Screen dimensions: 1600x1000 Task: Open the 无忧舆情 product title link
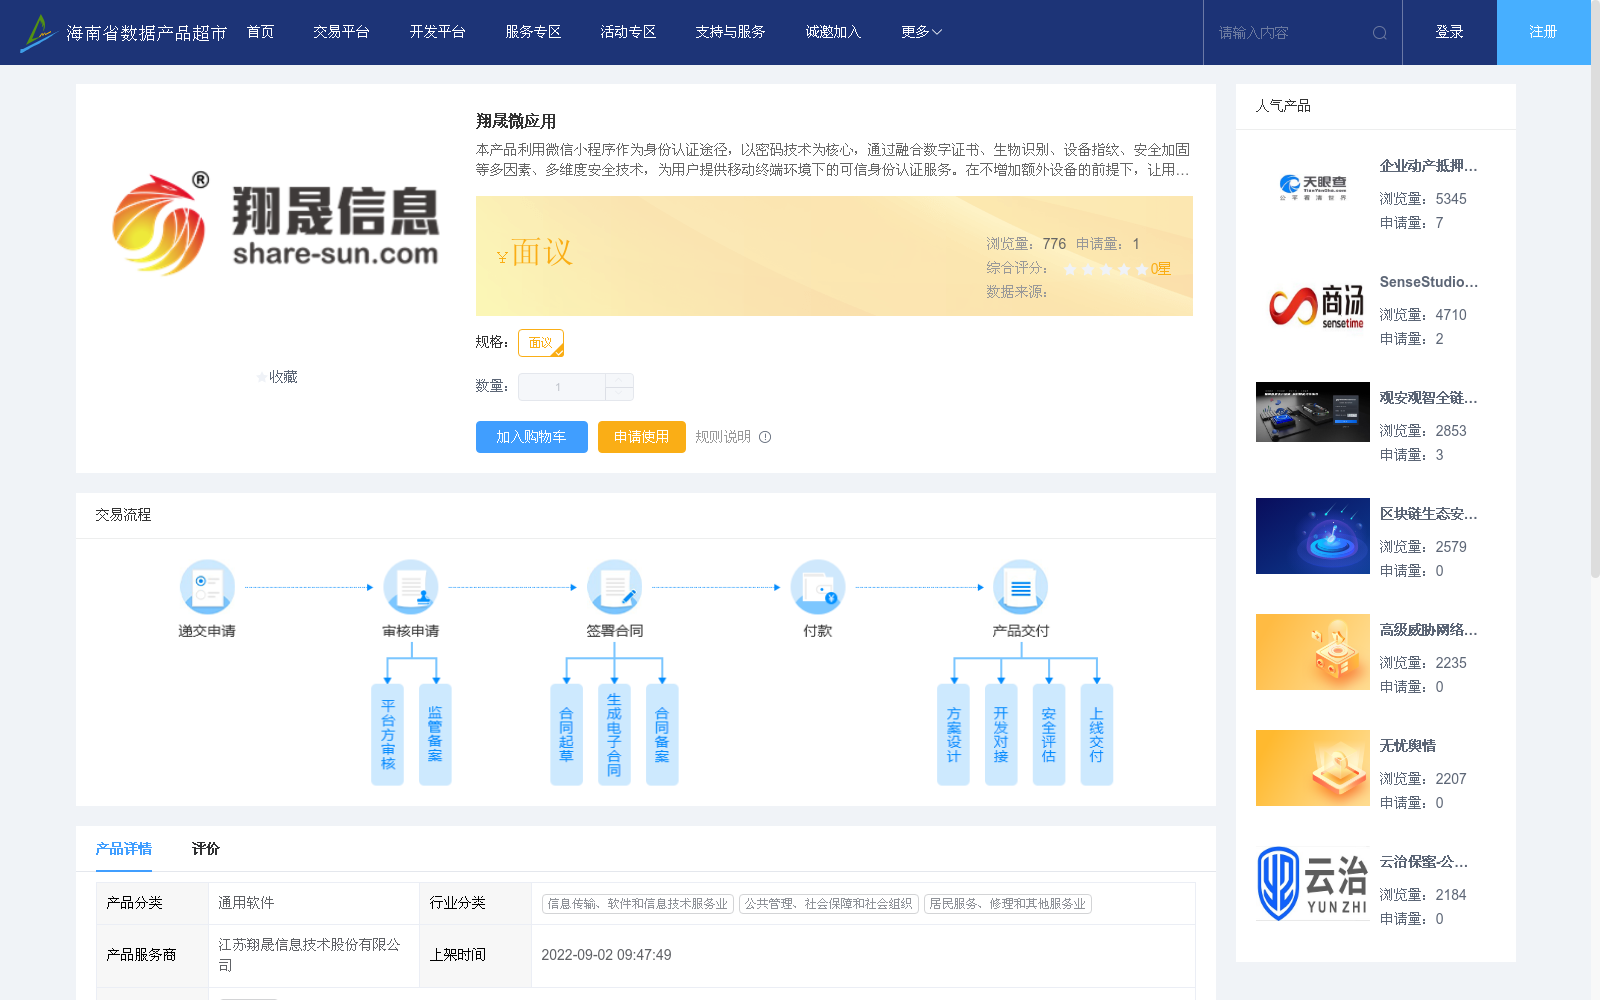point(1407,746)
